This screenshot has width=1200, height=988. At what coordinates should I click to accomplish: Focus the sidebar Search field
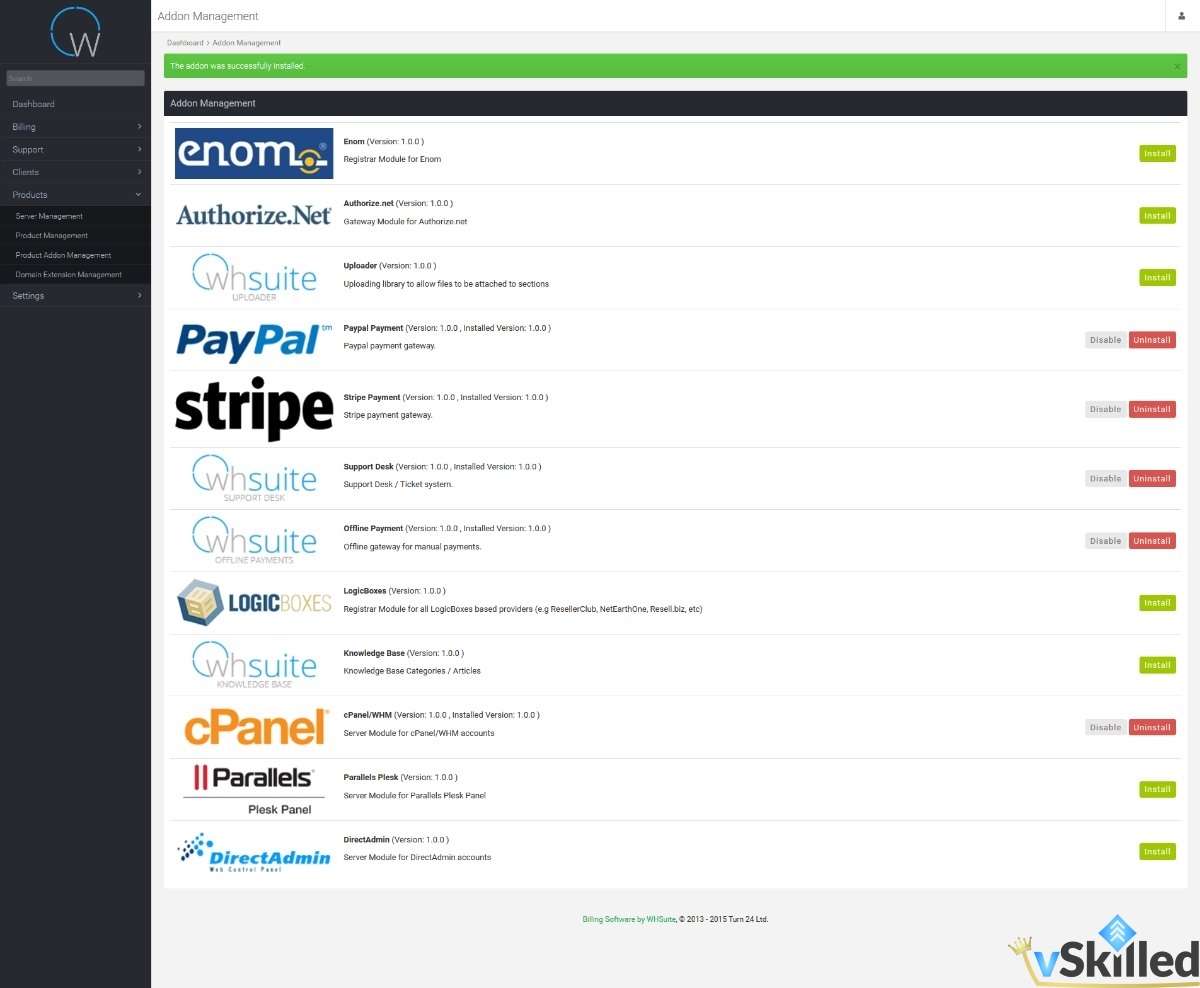[75, 78]
